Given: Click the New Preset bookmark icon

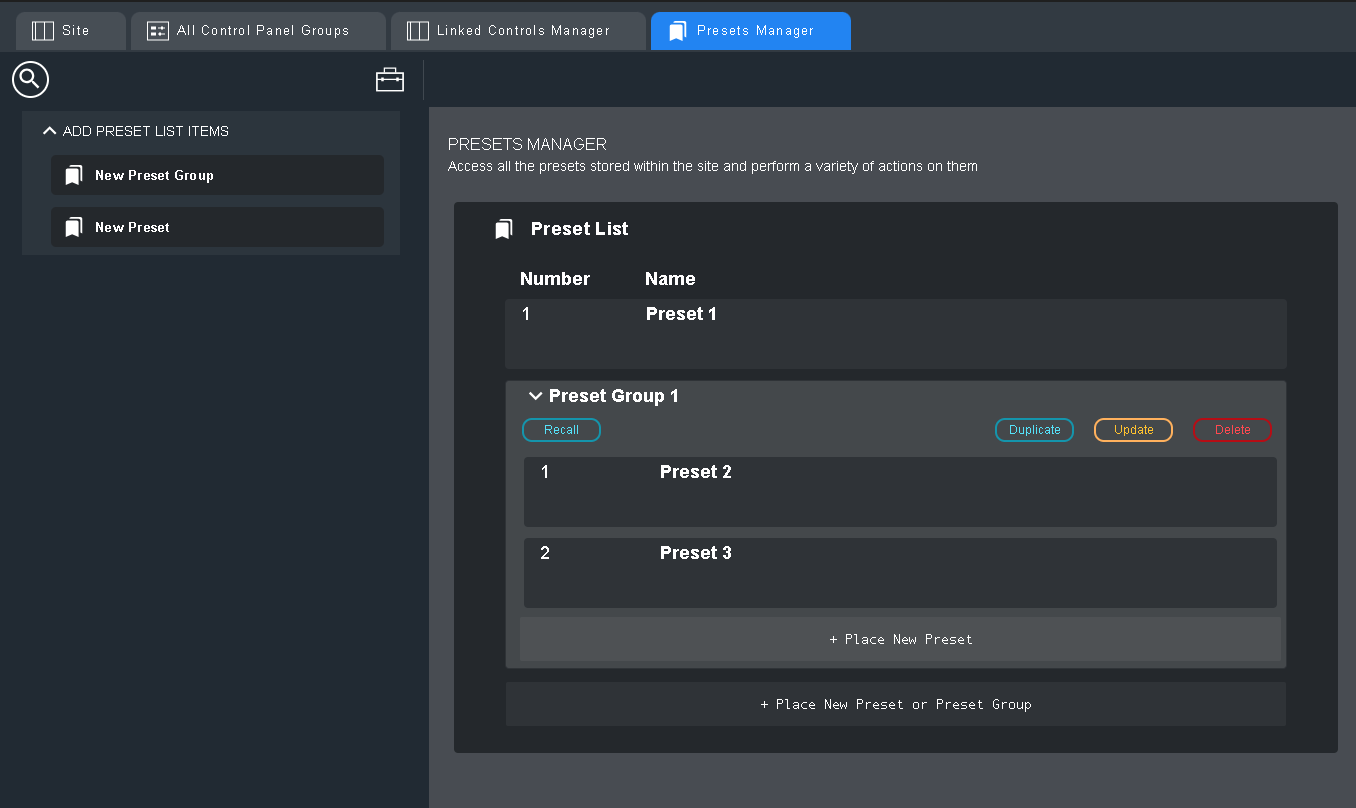Looking at the screenshot, I should [73, 228].
